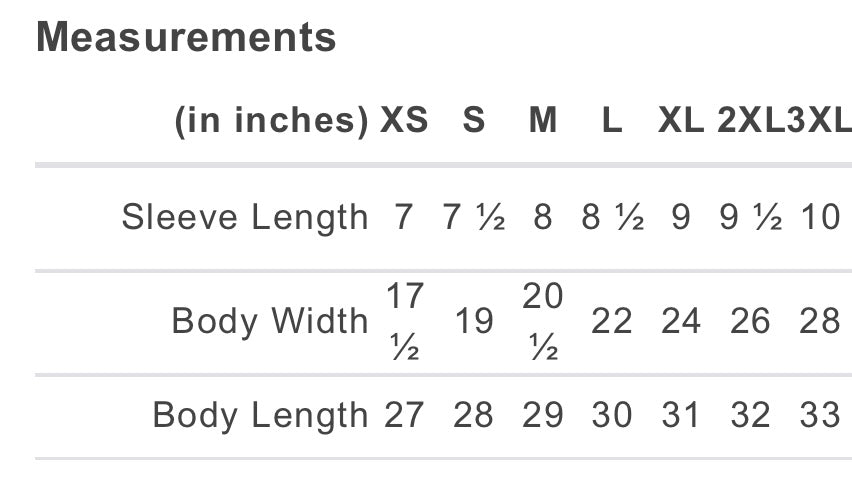This screenshot has height=503, width=852.
Task: Select the Sleeve Length row label
Action: [245, 216]
